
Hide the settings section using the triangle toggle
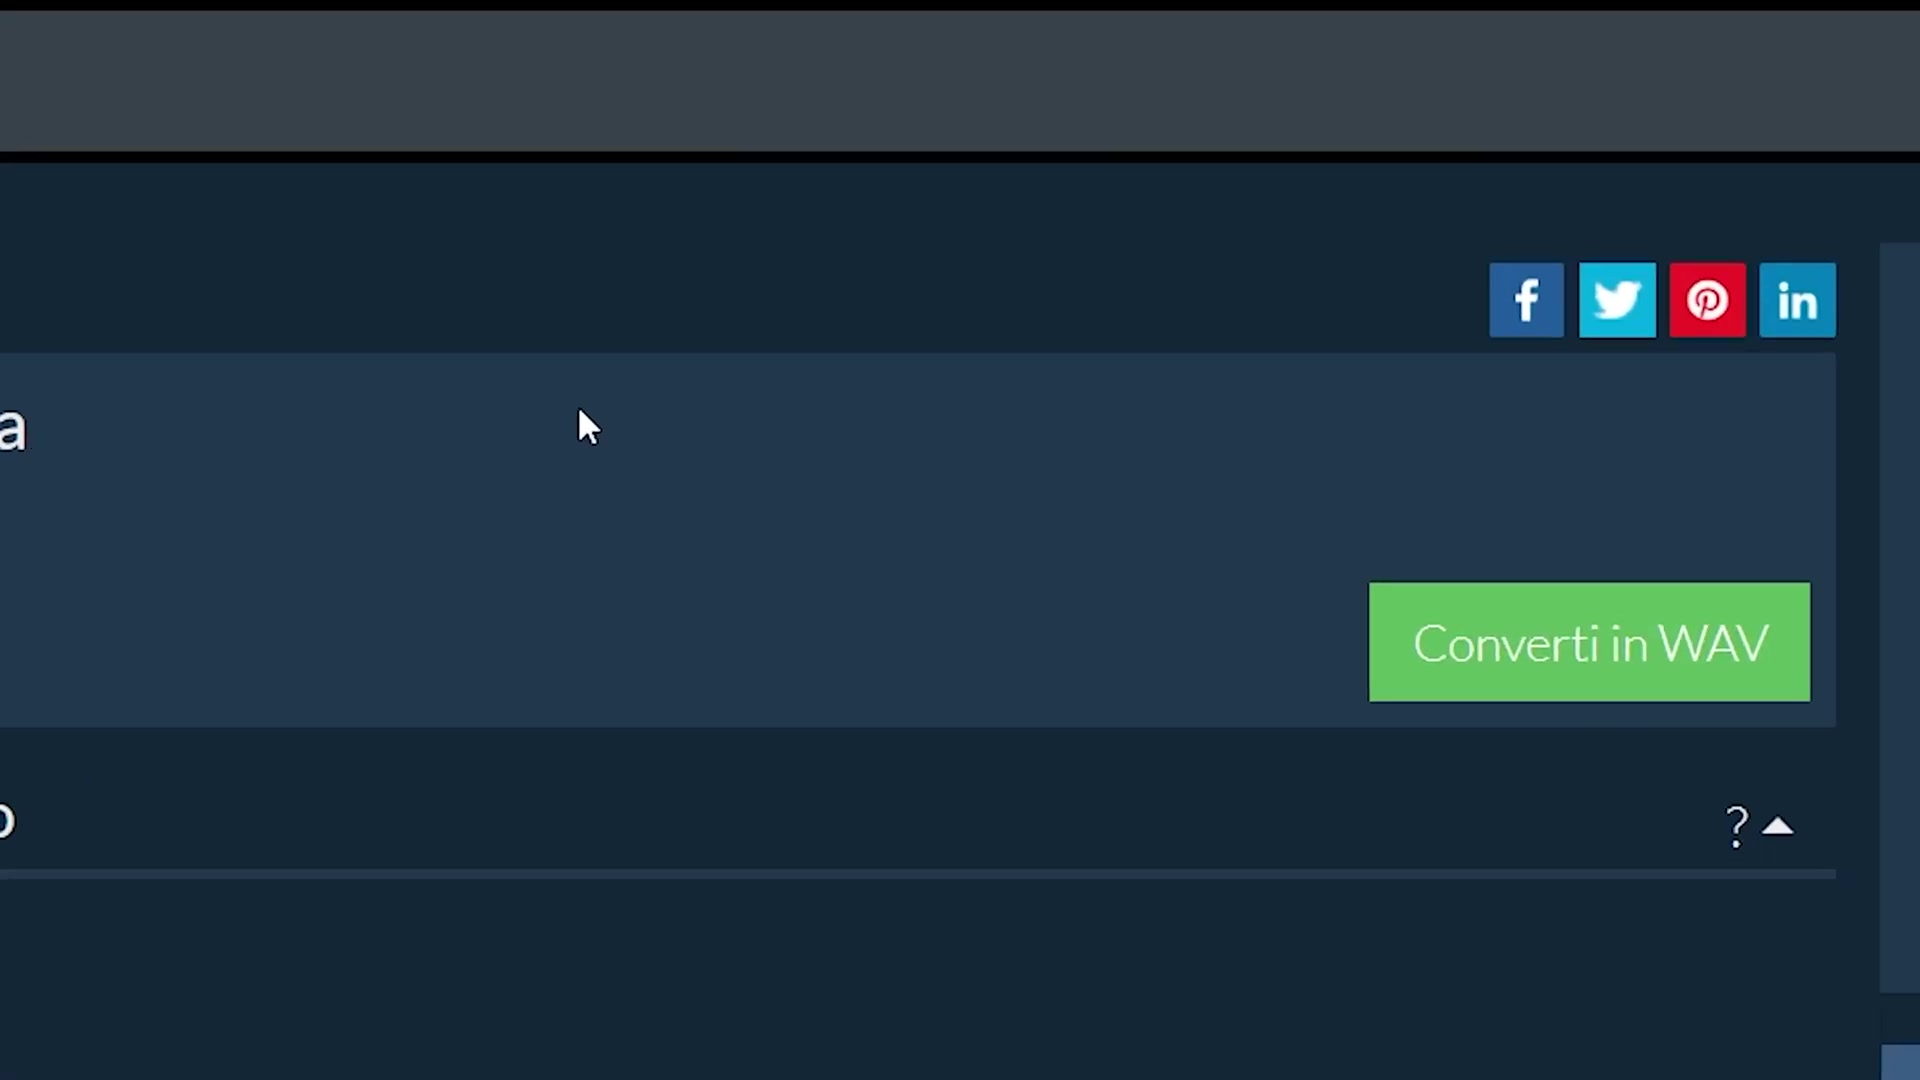(1778, 826)
